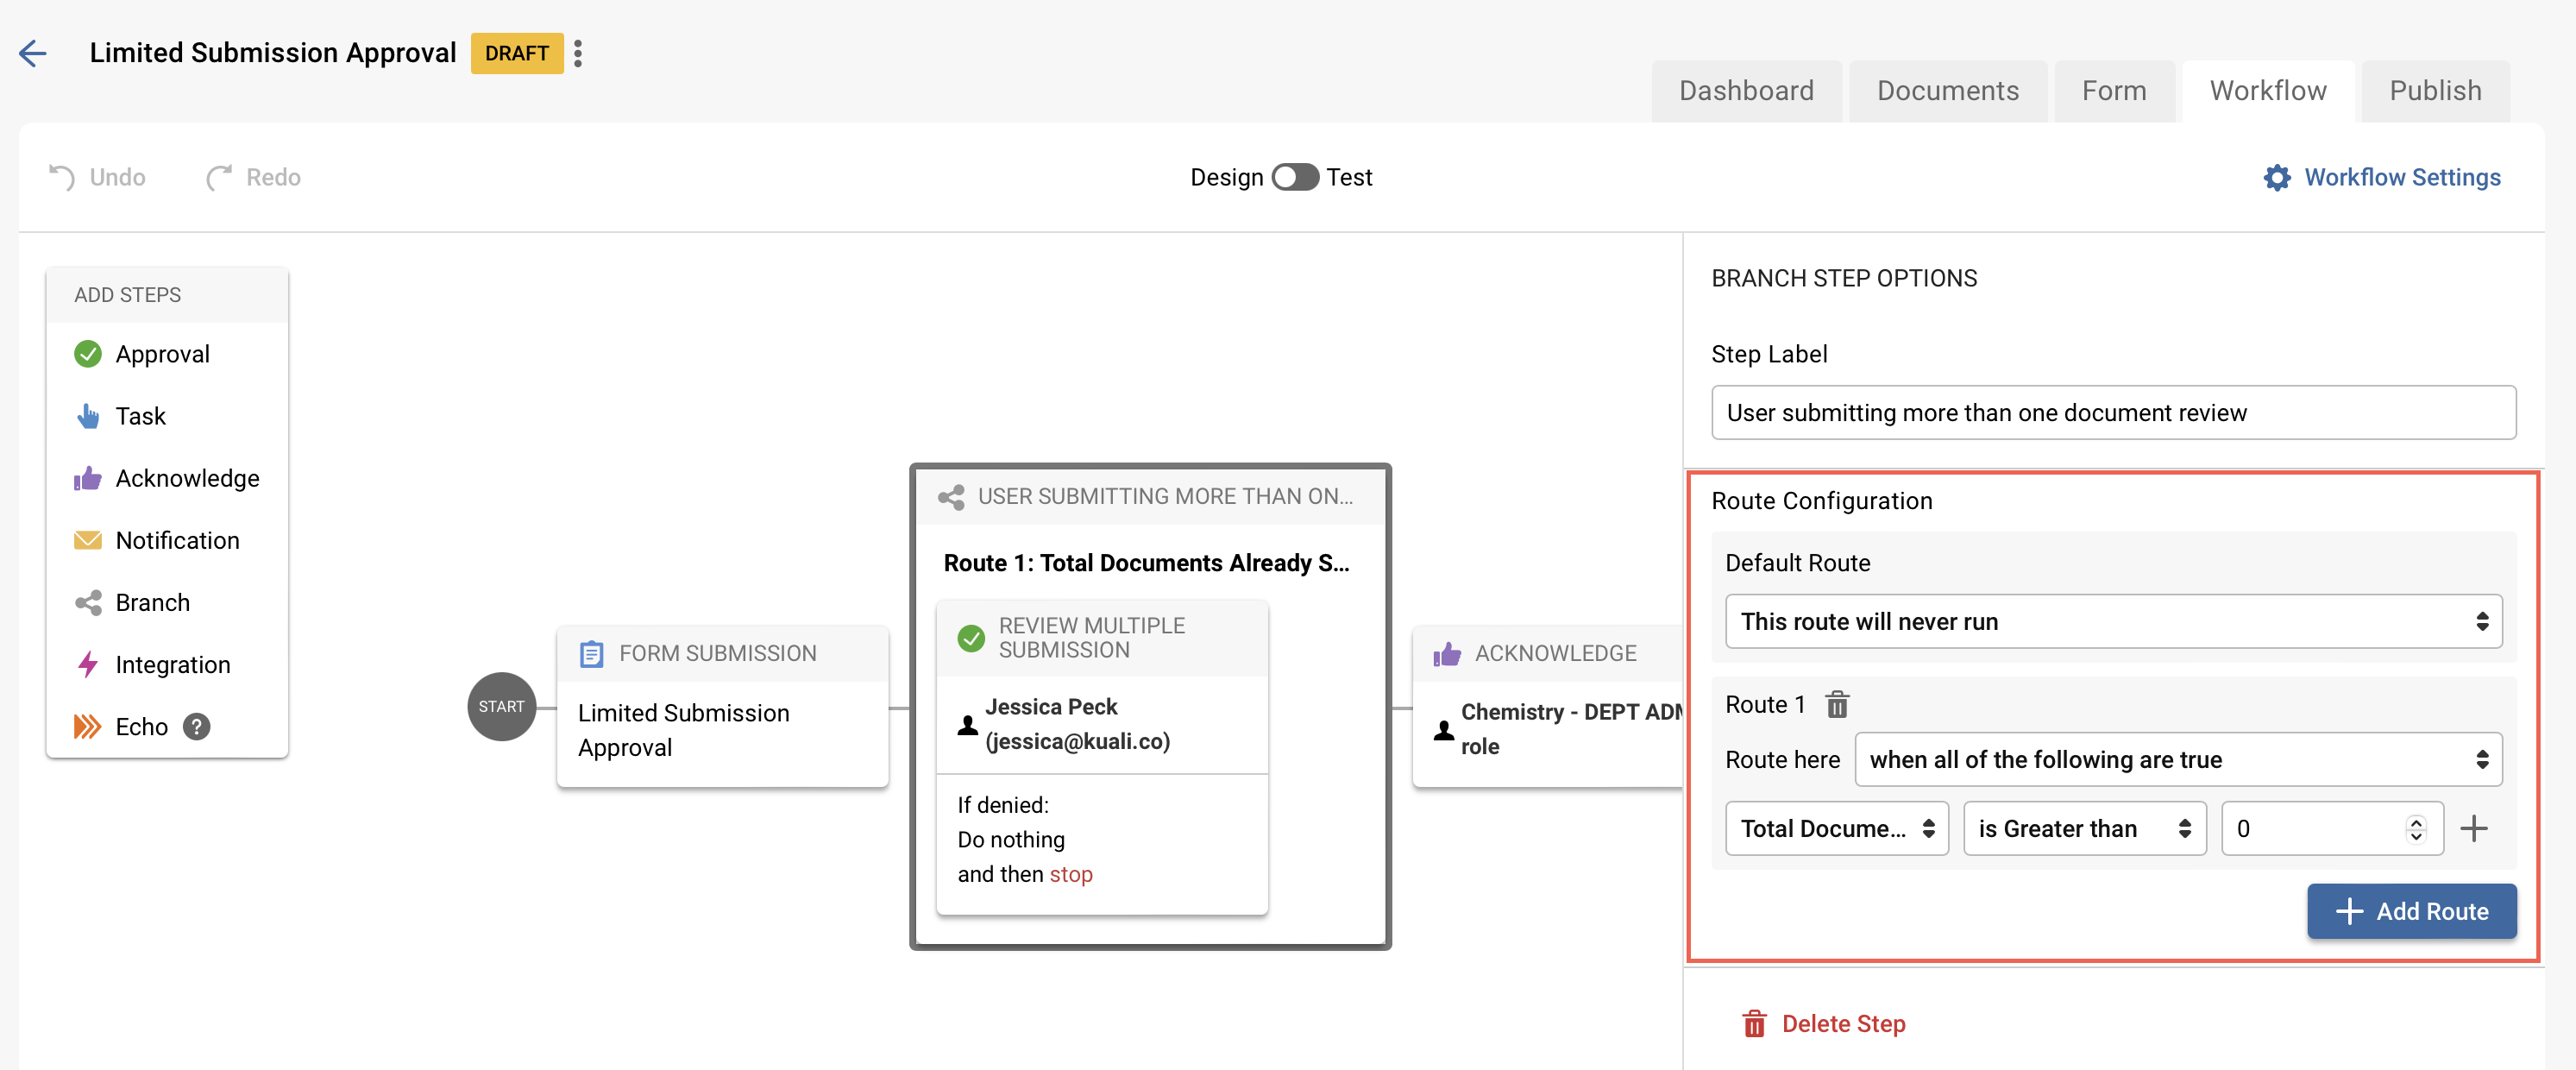Image resolution: width=2576 pixels, height=1070 pixels.
Task: Edit the Step Label text field
Action: 2112,412
